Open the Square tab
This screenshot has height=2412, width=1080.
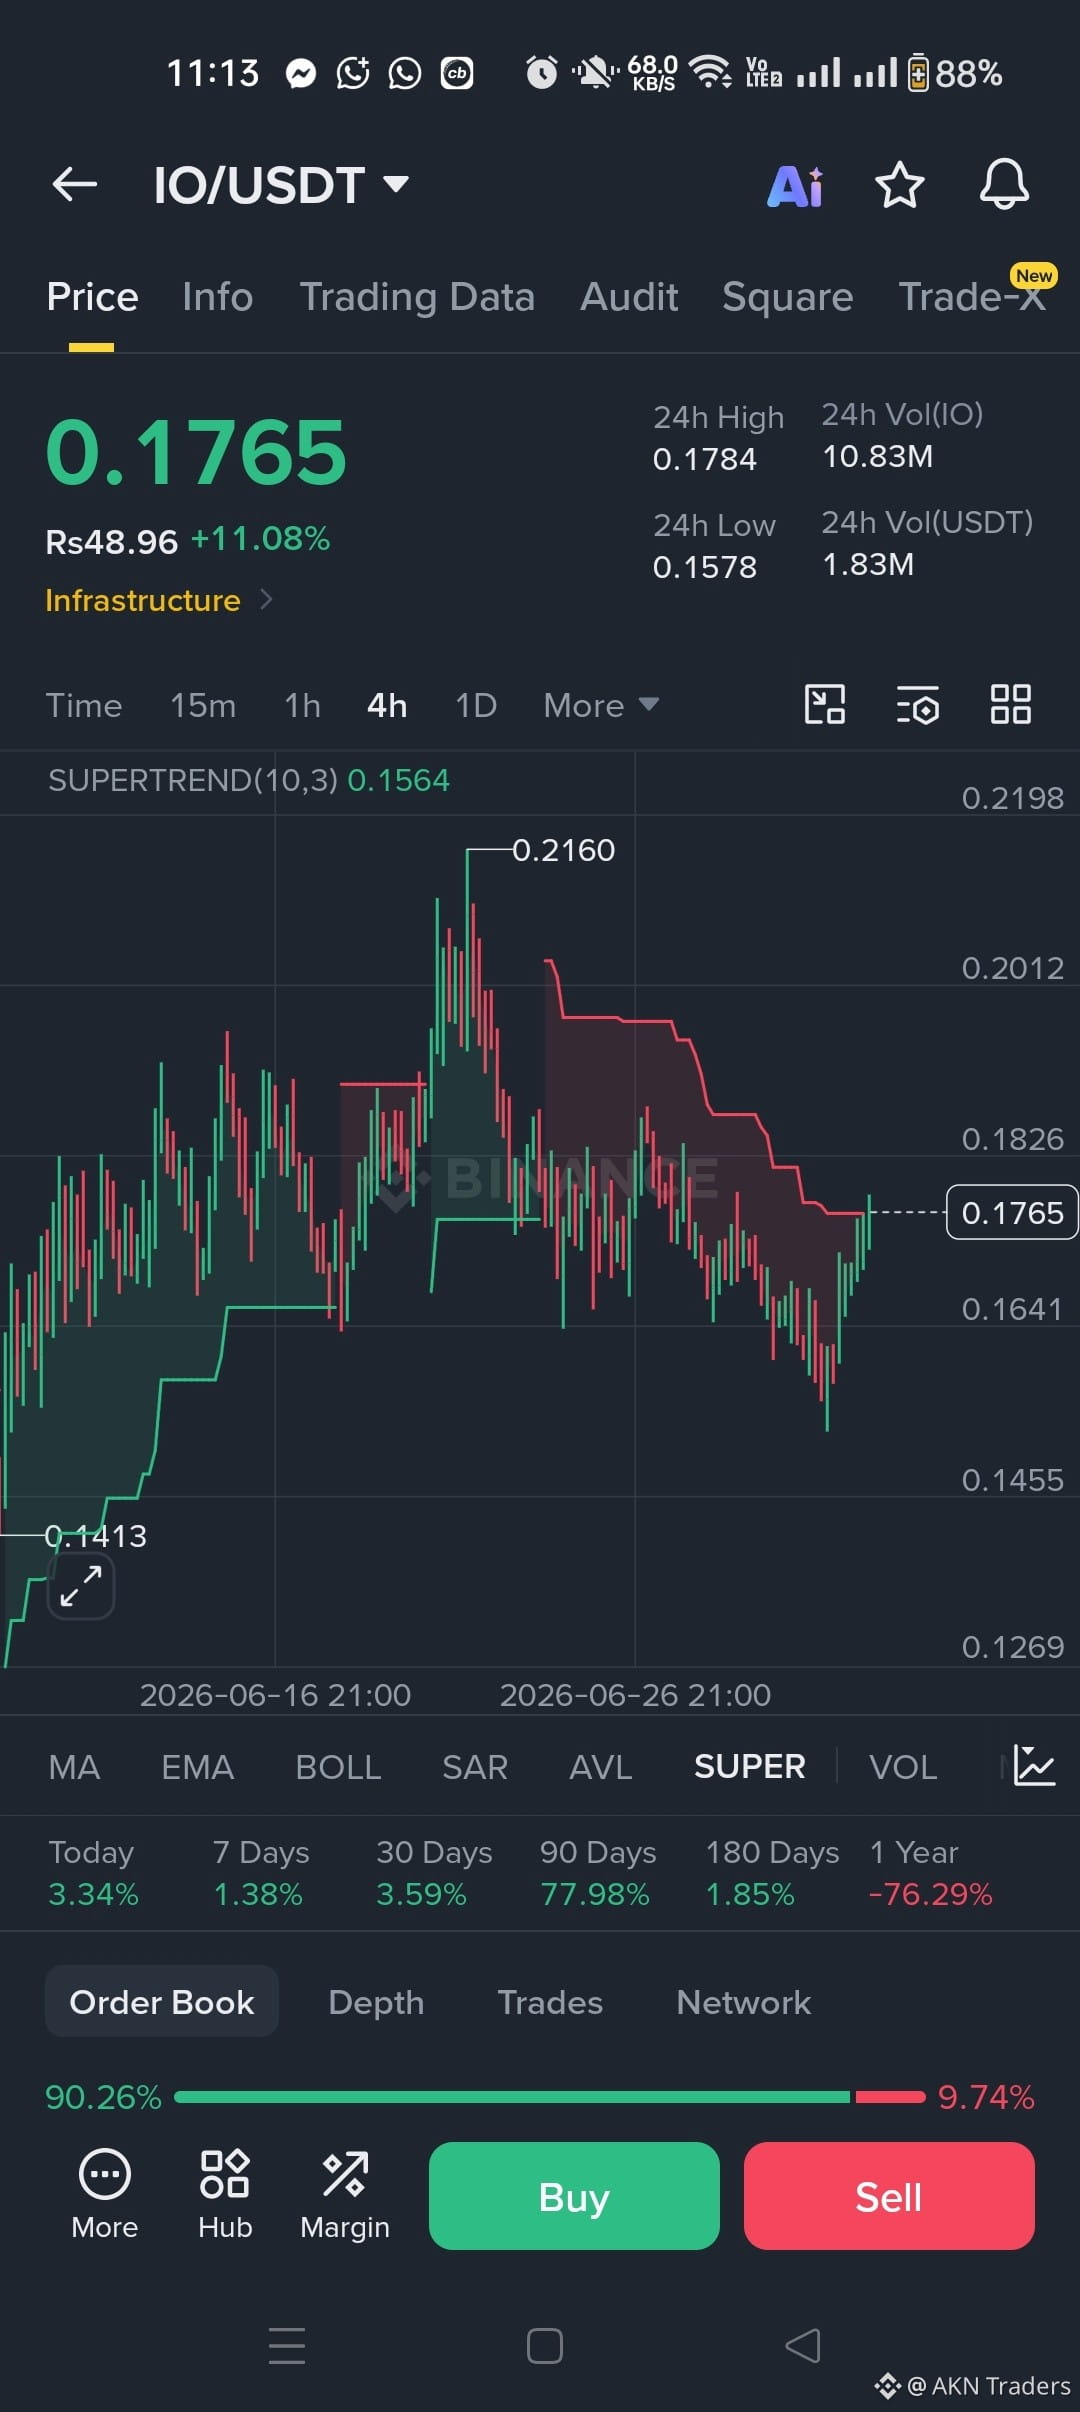point(788,297)
